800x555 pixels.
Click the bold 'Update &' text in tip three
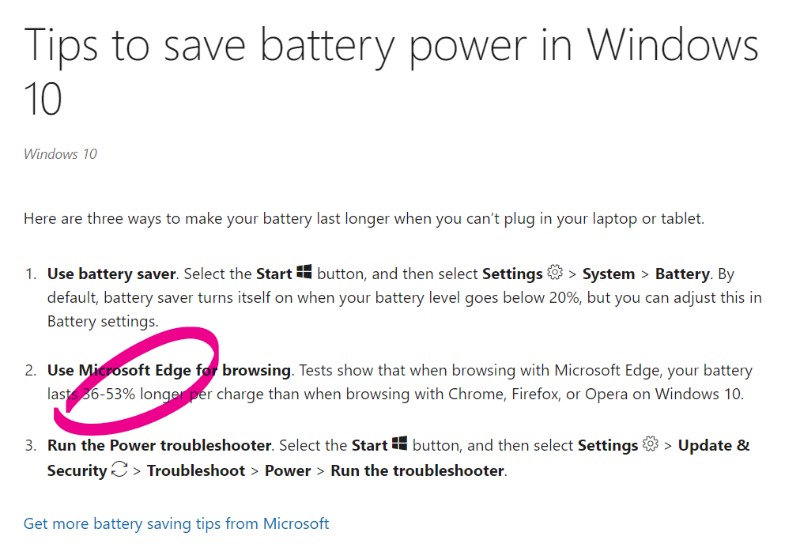coord(714,445)
